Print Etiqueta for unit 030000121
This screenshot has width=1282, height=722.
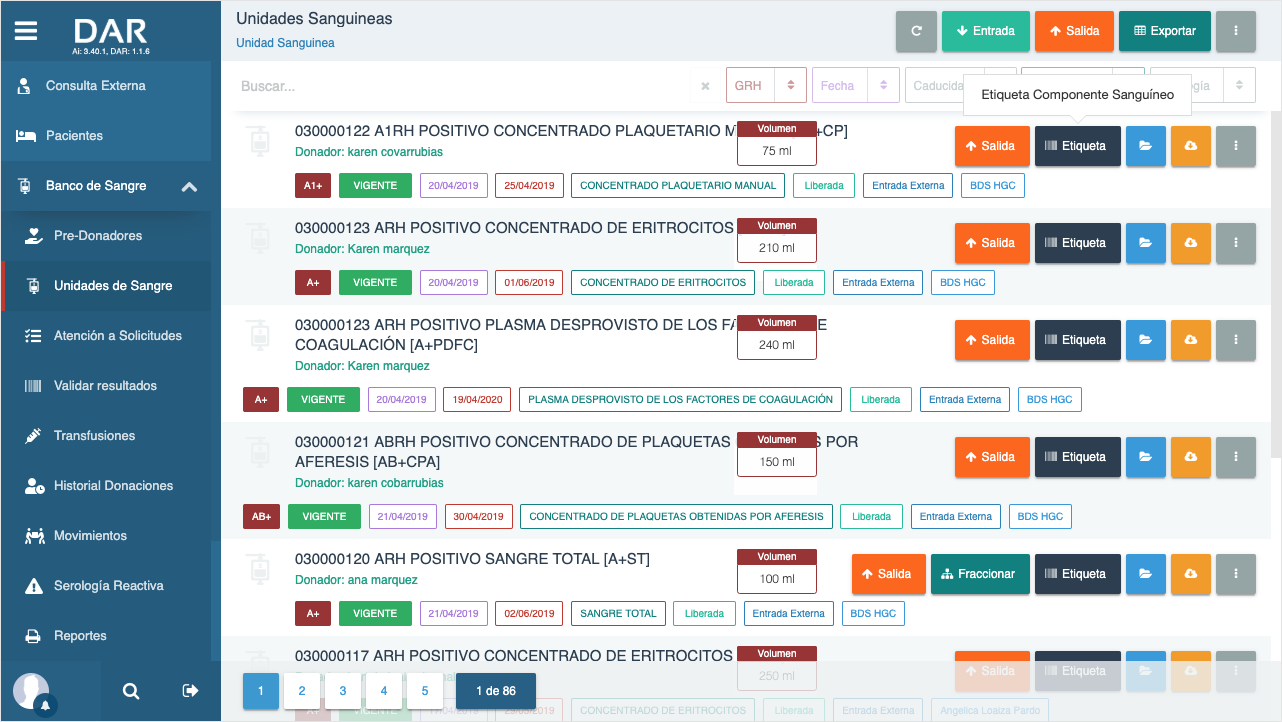pos(1078,457)
